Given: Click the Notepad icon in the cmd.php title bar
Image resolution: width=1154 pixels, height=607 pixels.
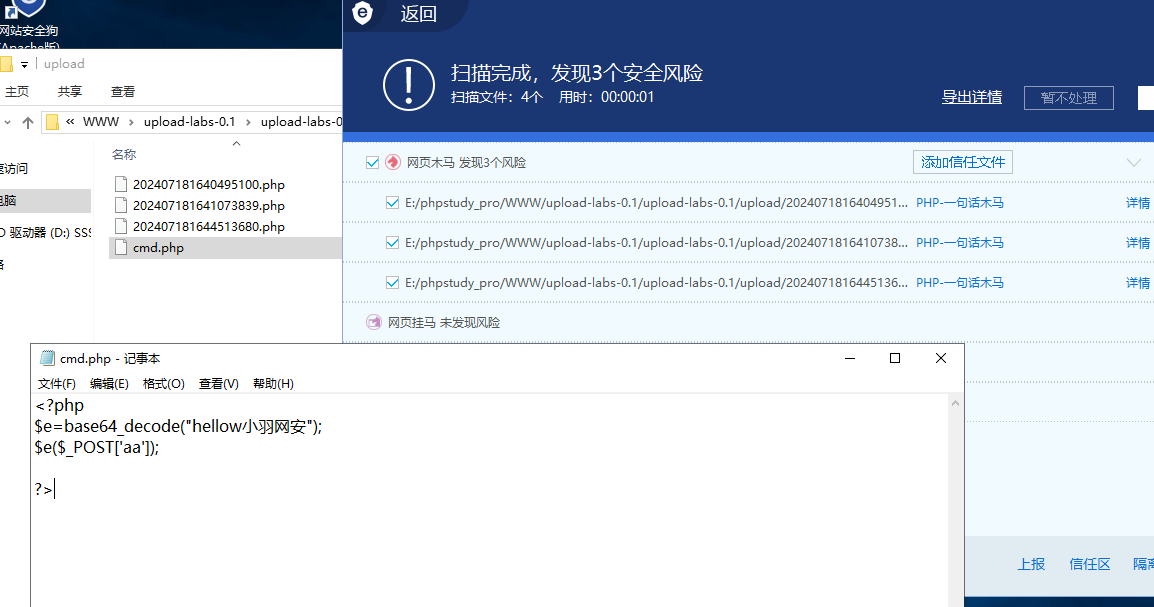Looking at the screenshot, I should point(47,358).
